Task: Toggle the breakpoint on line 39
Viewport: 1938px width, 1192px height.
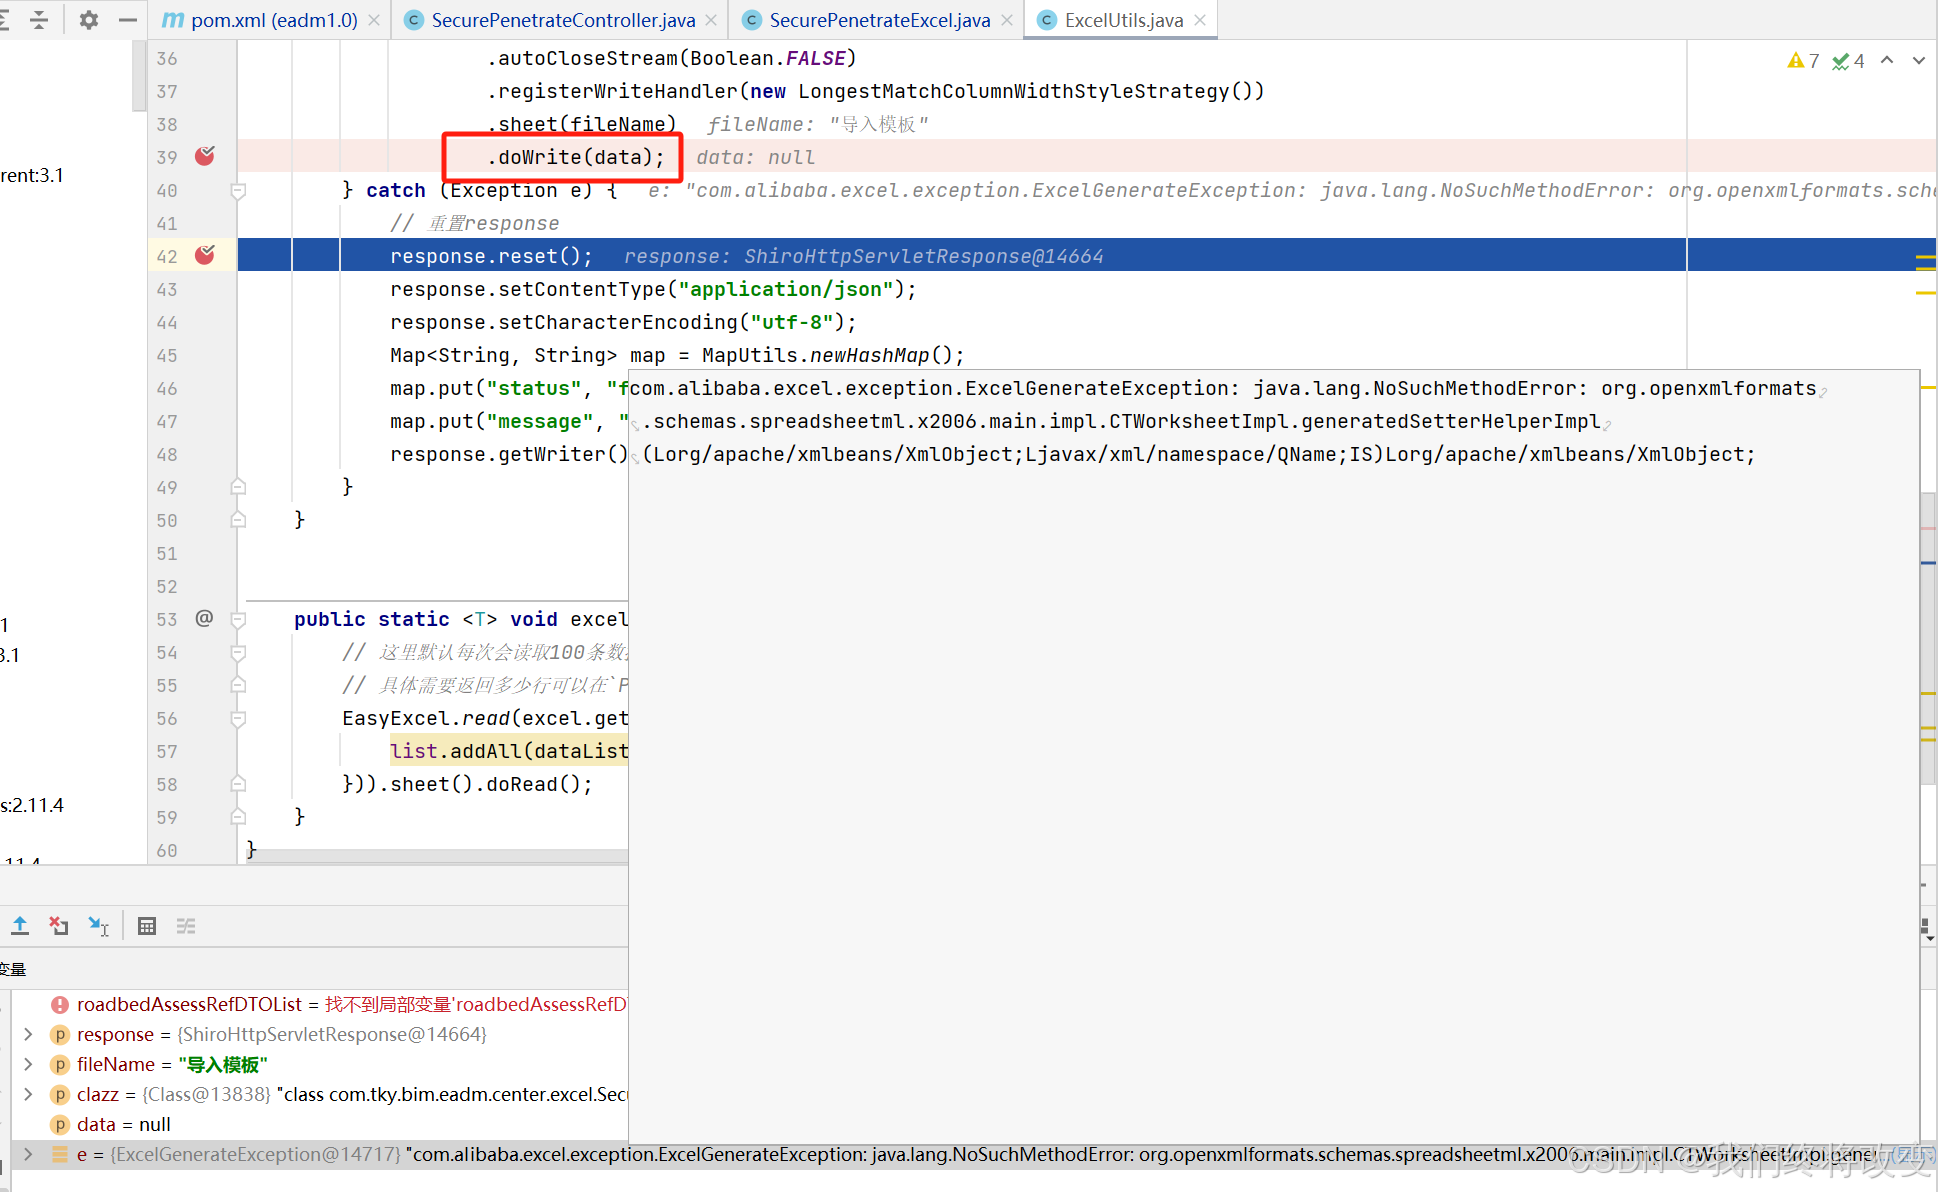Action: pyautogui.click(x=205, y=156)
